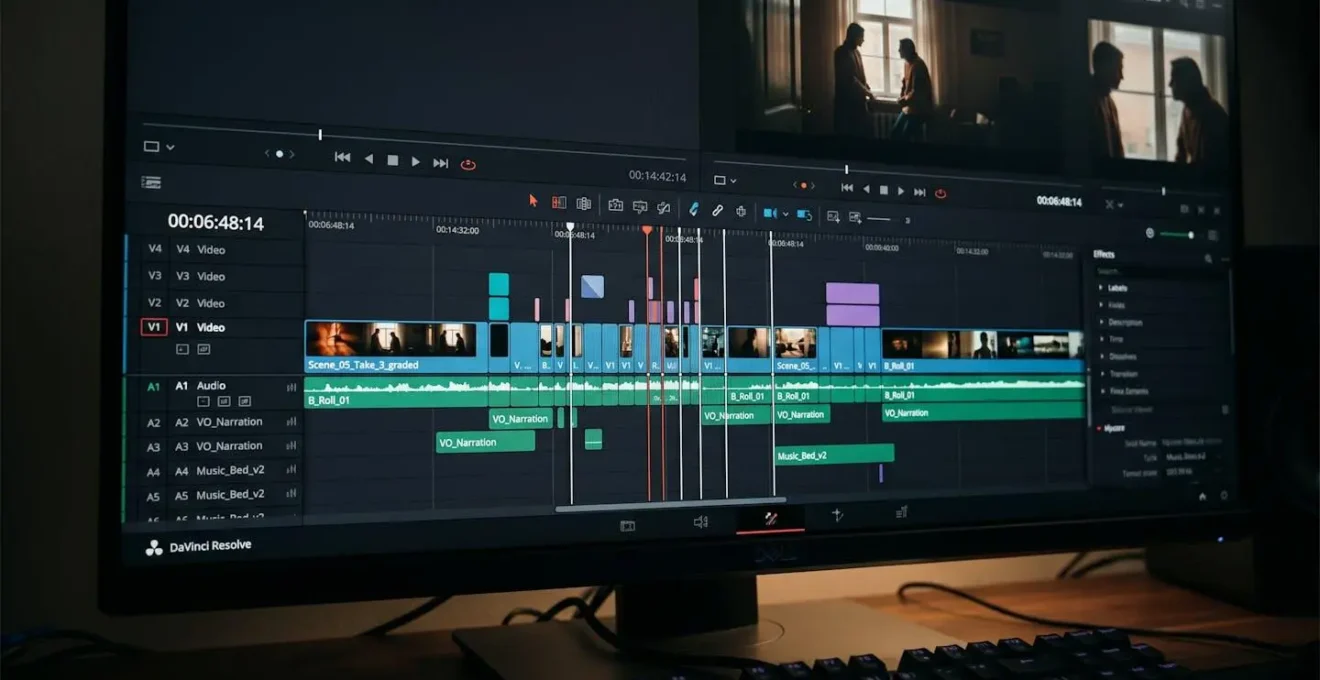Select the V4 Video track header

213,250
